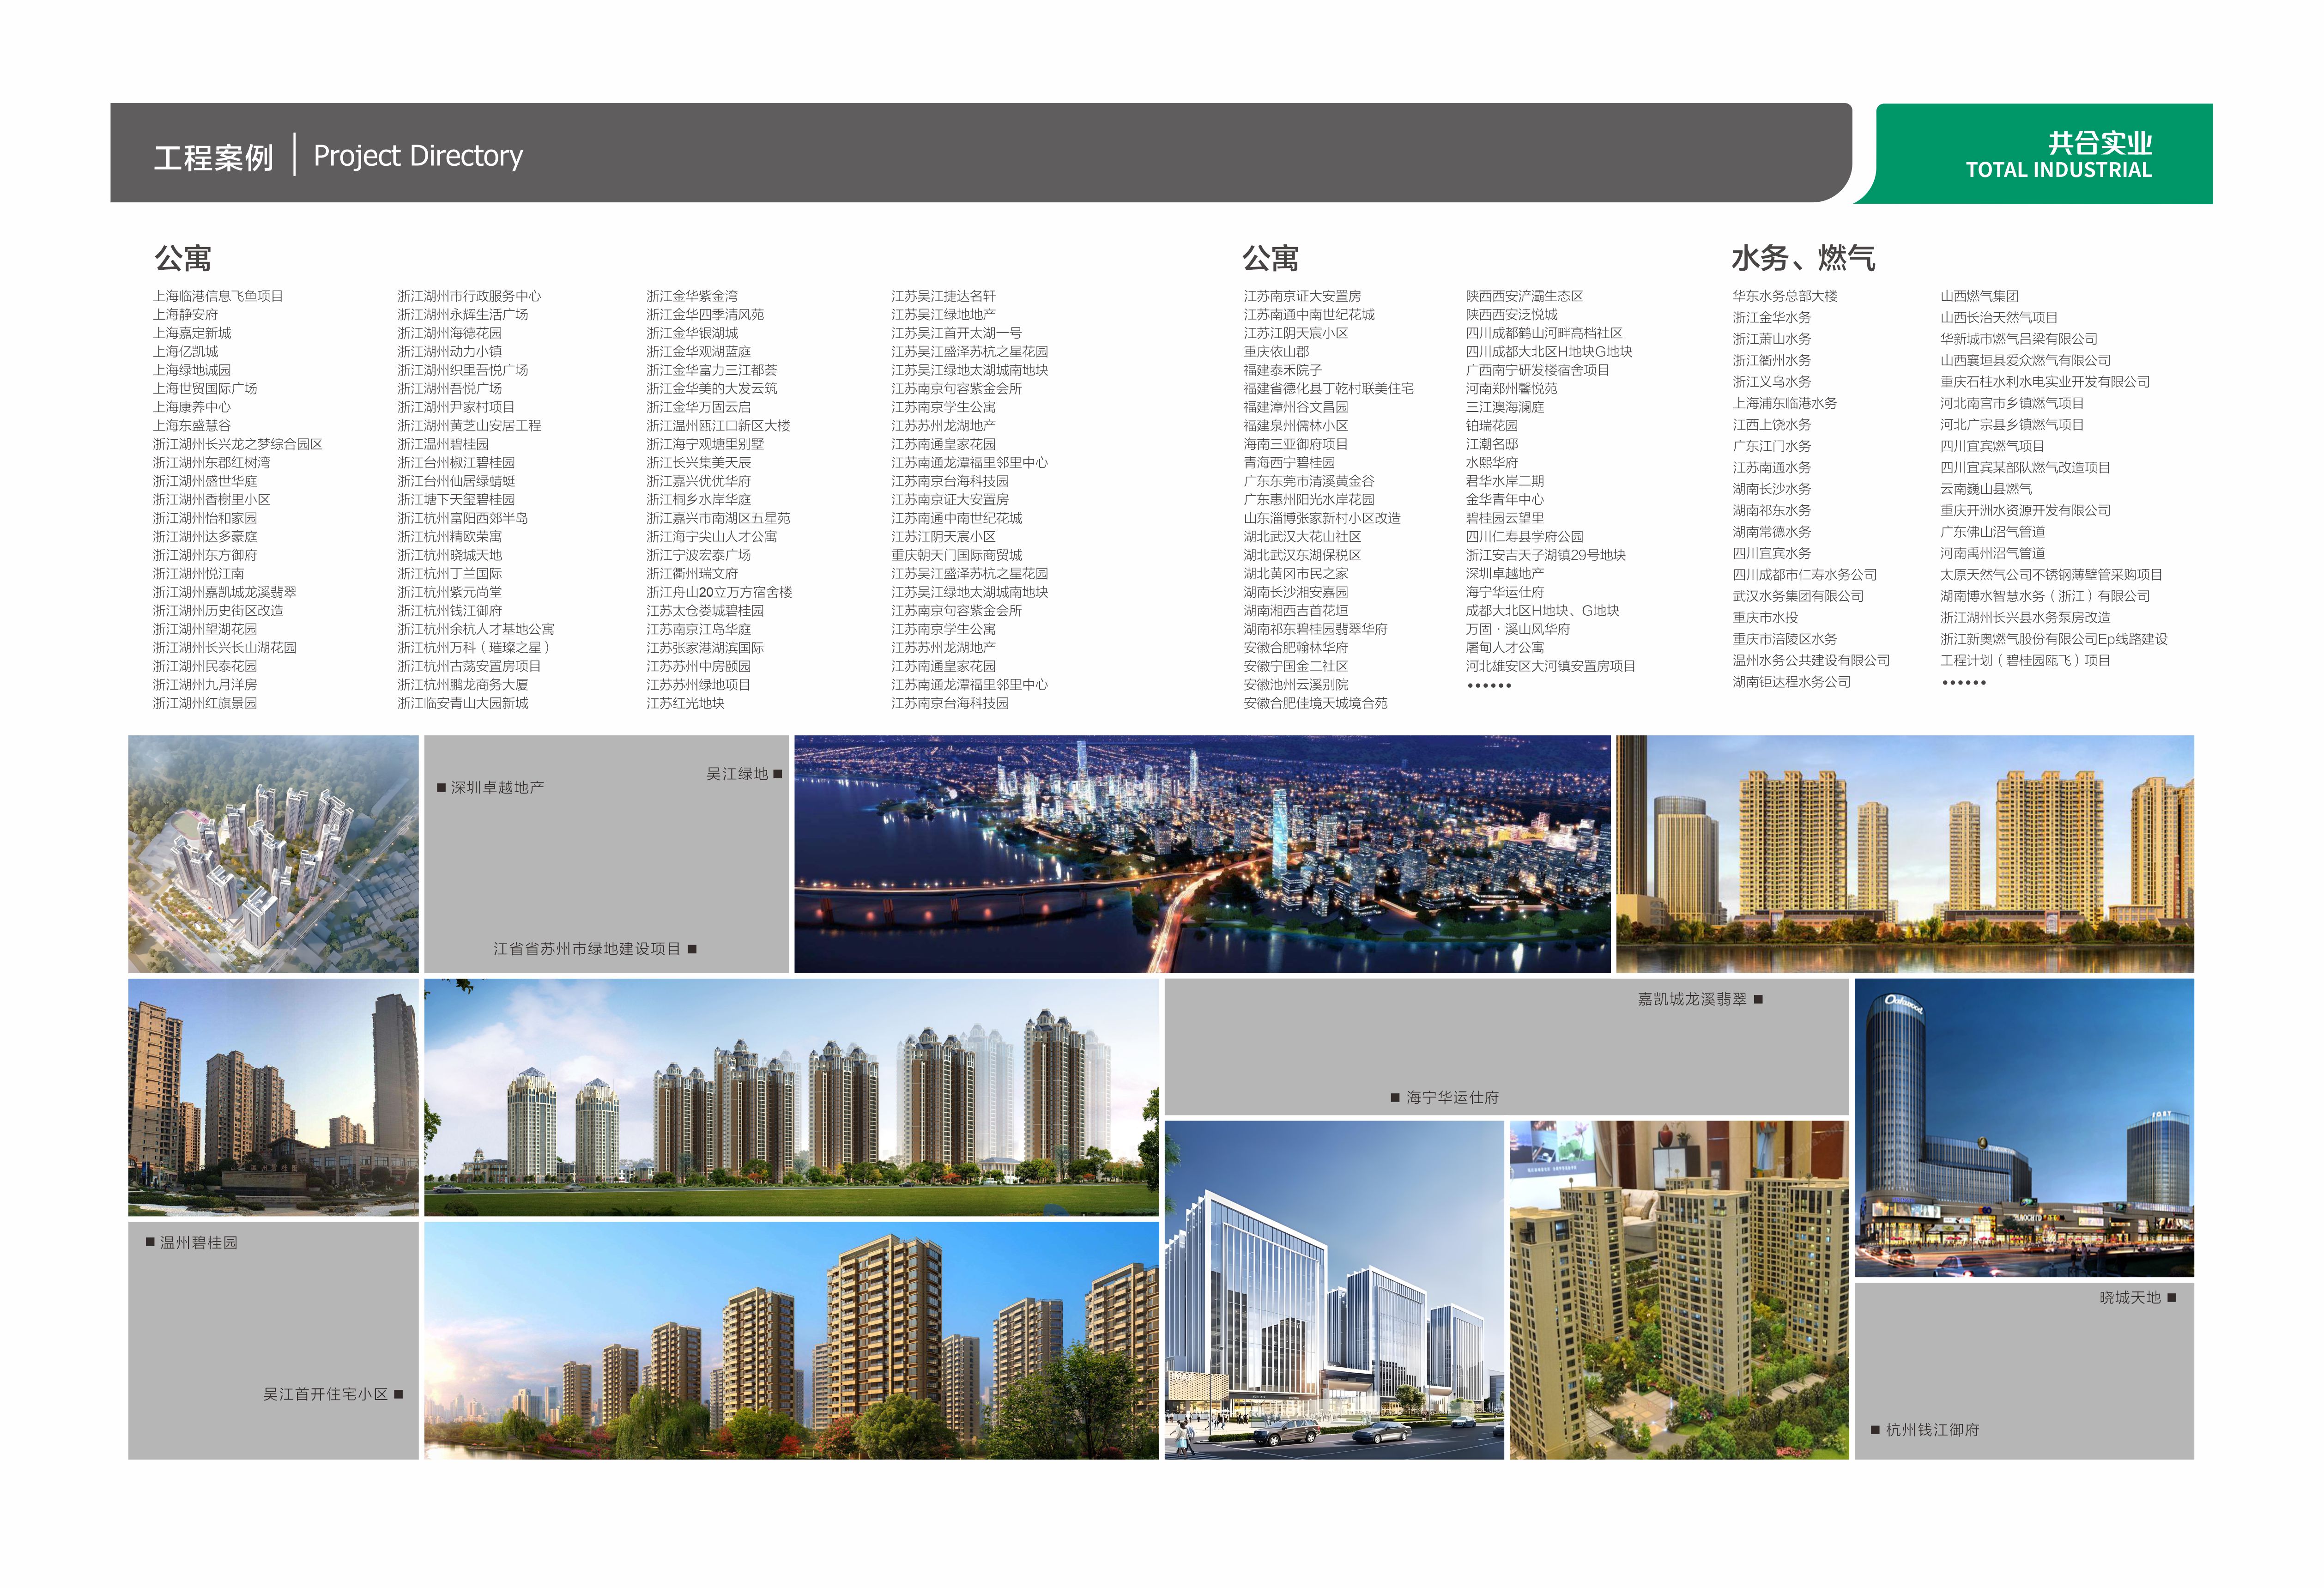Click the 嘉凯城龙溪翡翠 caption label

(x=1692, y=999)
